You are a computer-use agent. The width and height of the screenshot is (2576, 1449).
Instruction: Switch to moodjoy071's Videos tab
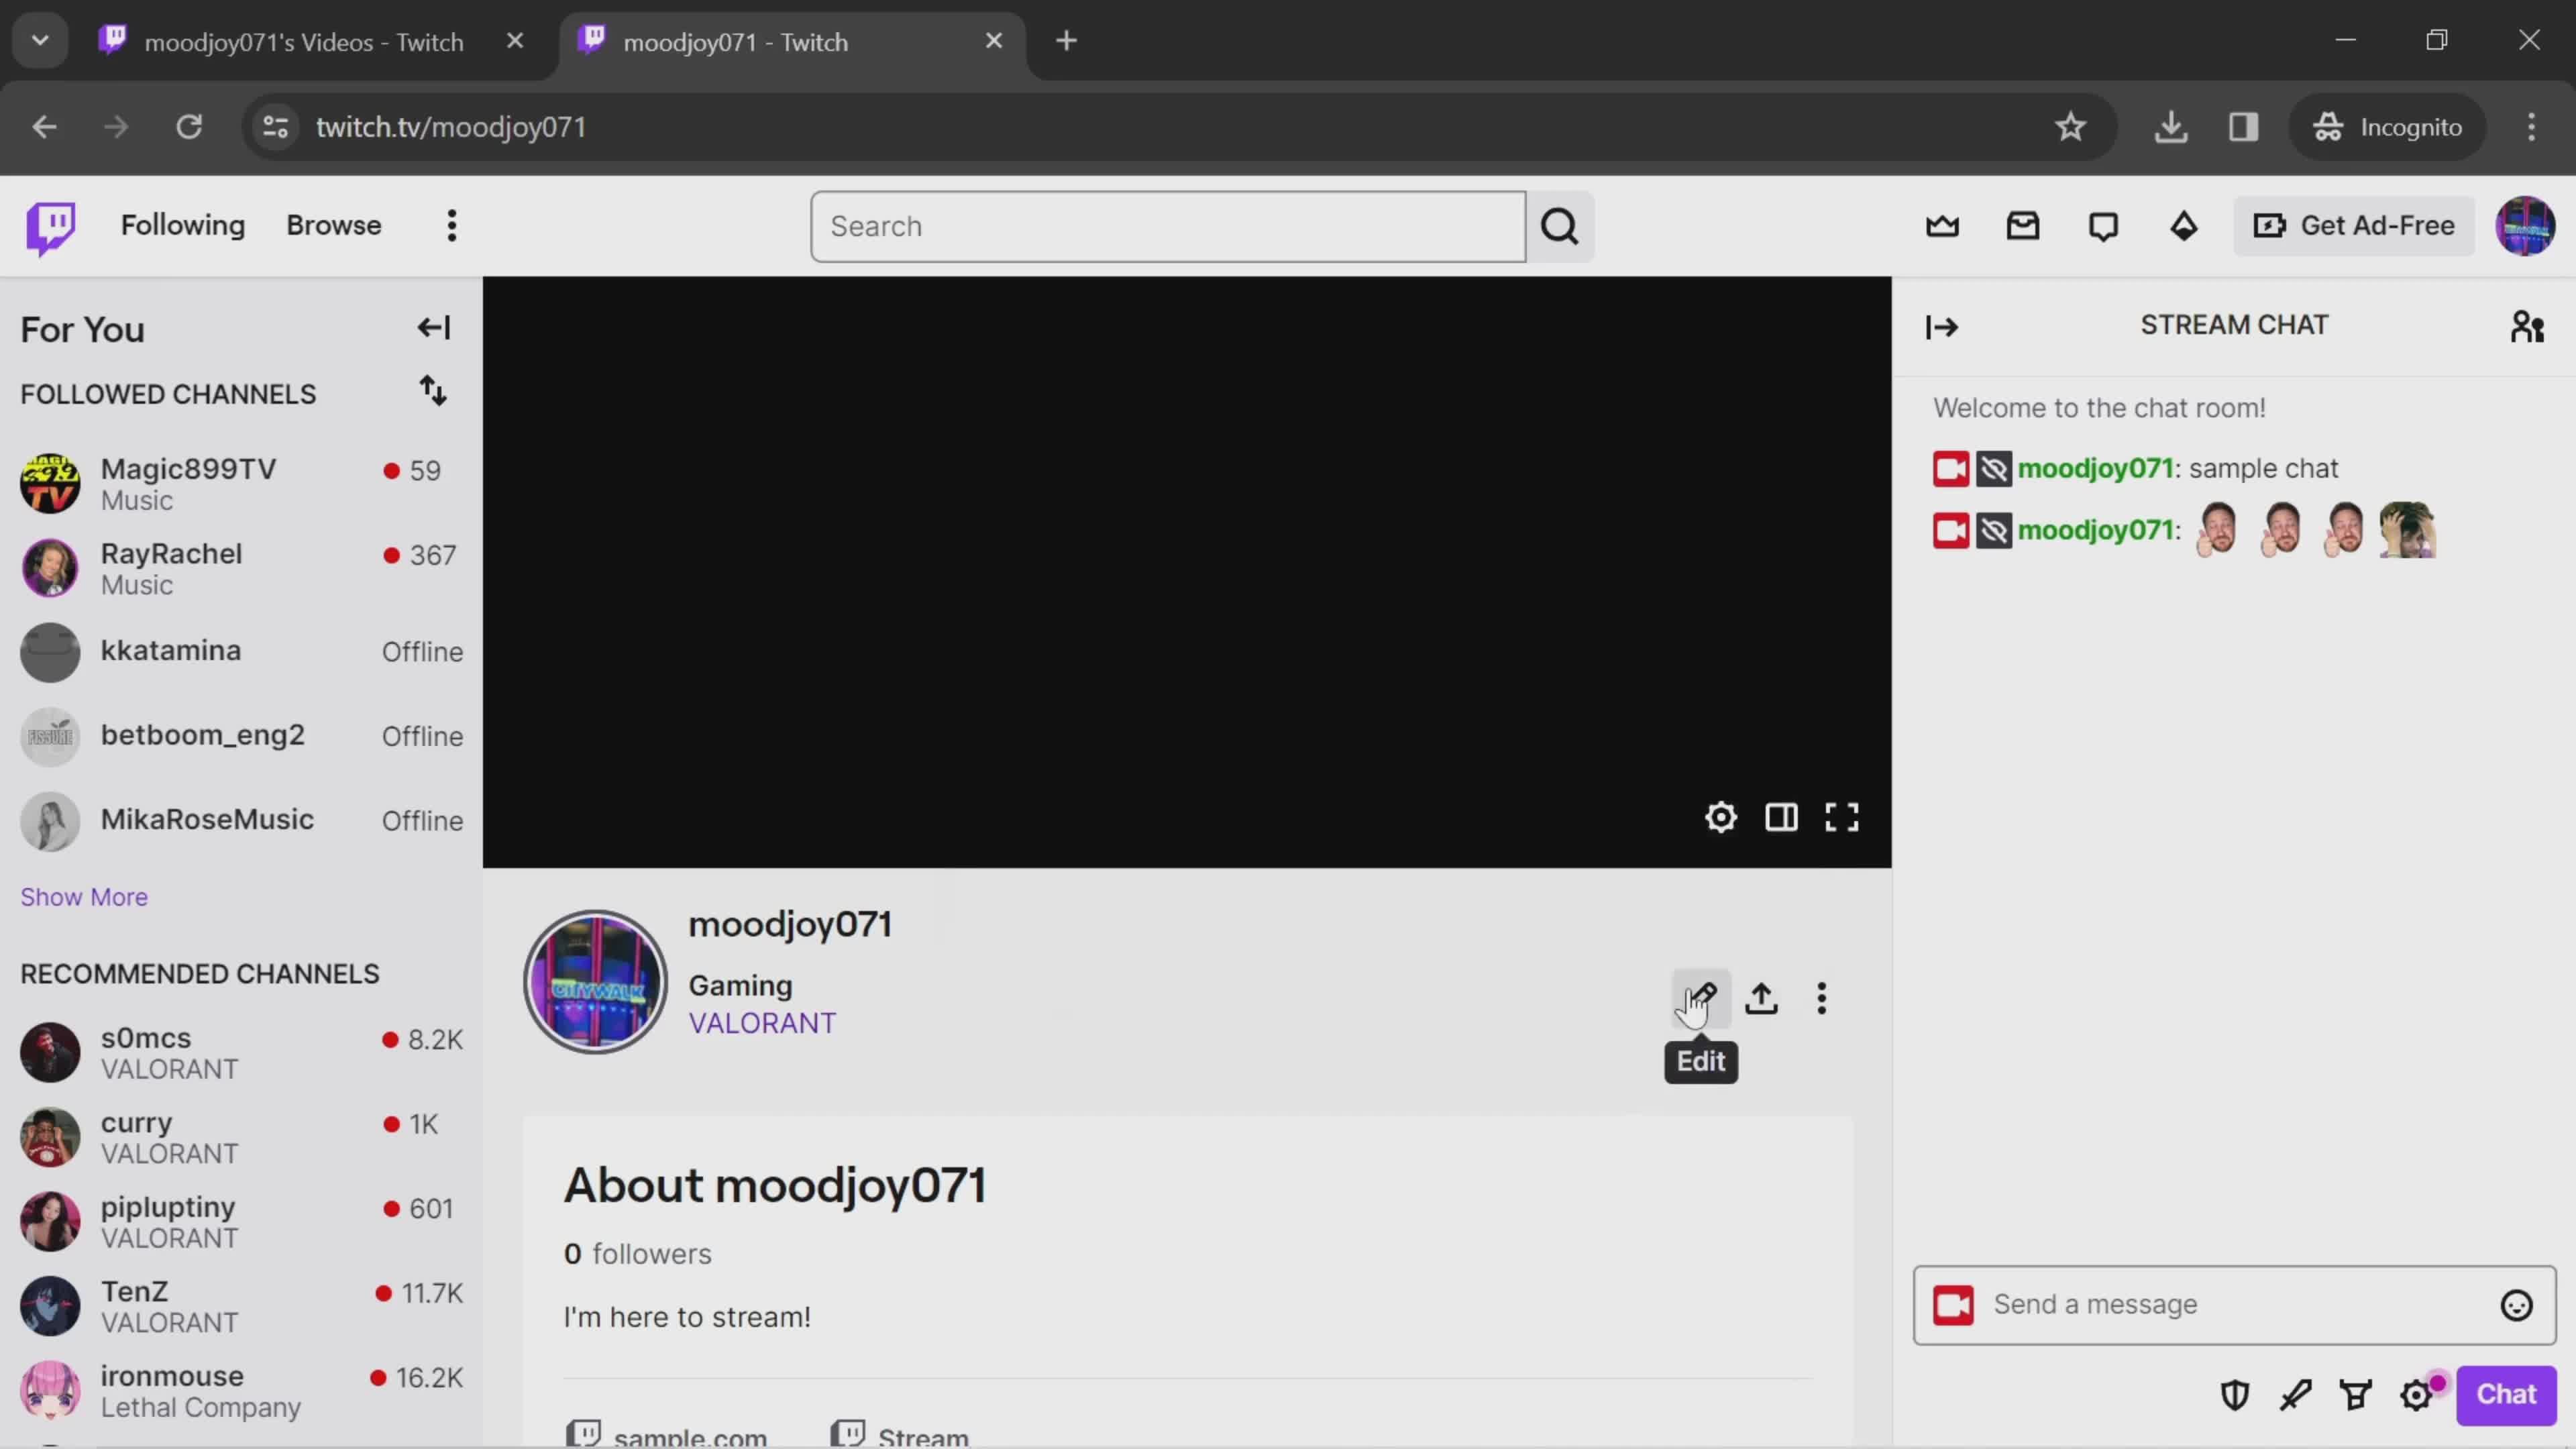304,42
